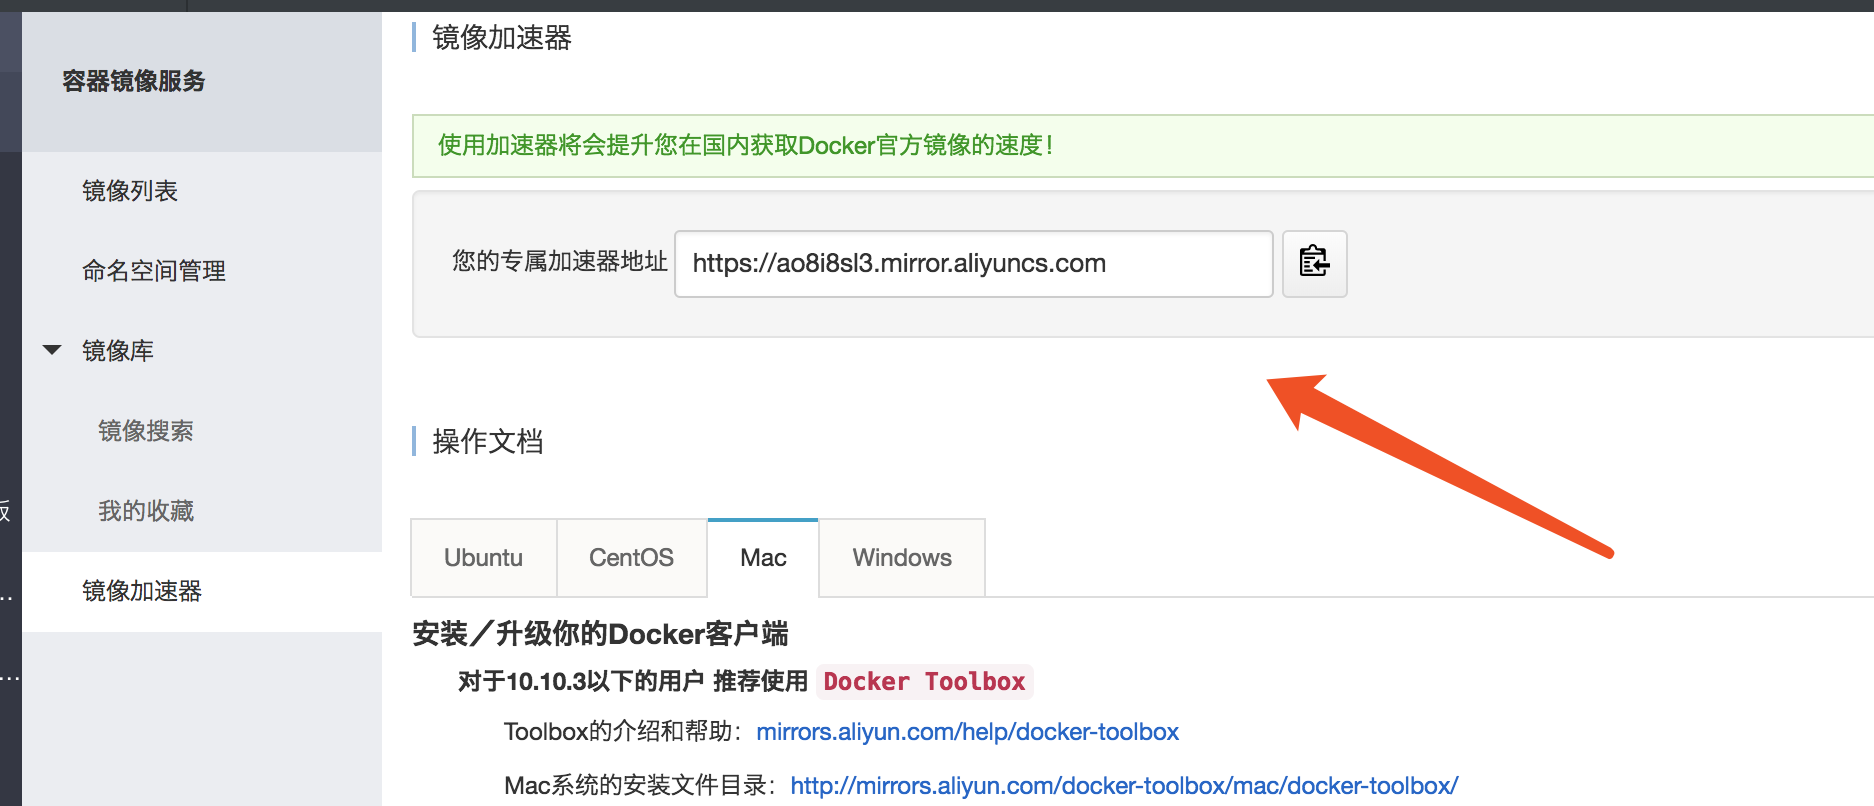The image size is (1874, 806).
Task: Open mirrors.aliyun.com/help/docker-toolbox link
Action: pyautogui.click(x=968, y=732)
